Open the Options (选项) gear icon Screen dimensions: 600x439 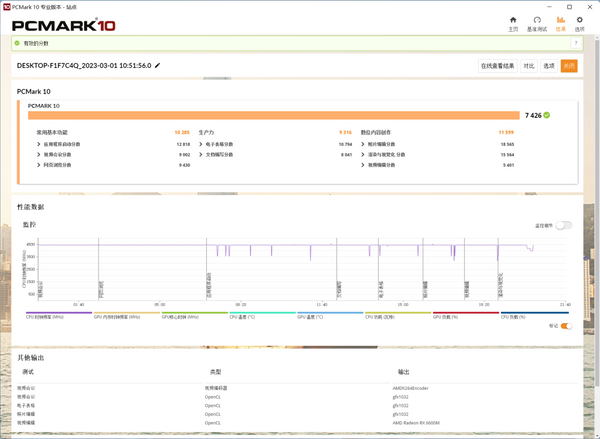click(579, 20)
